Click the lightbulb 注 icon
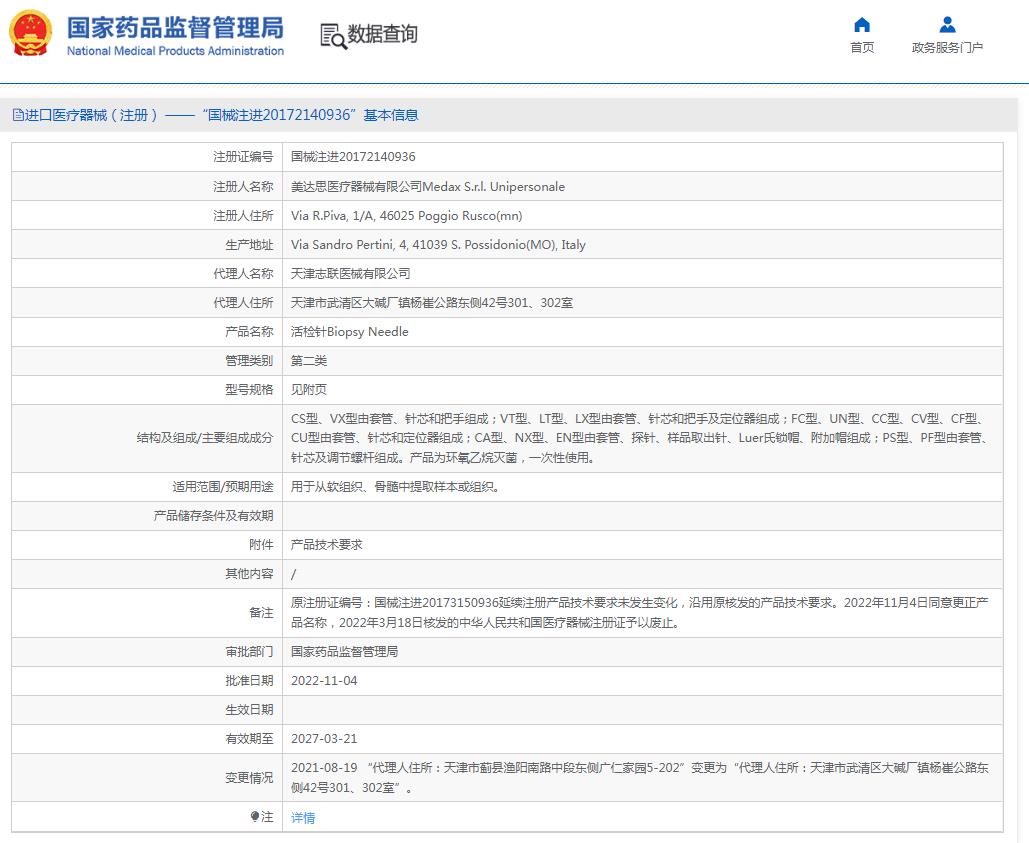The height and width of the screenshot is (843, 1029). 255,817
